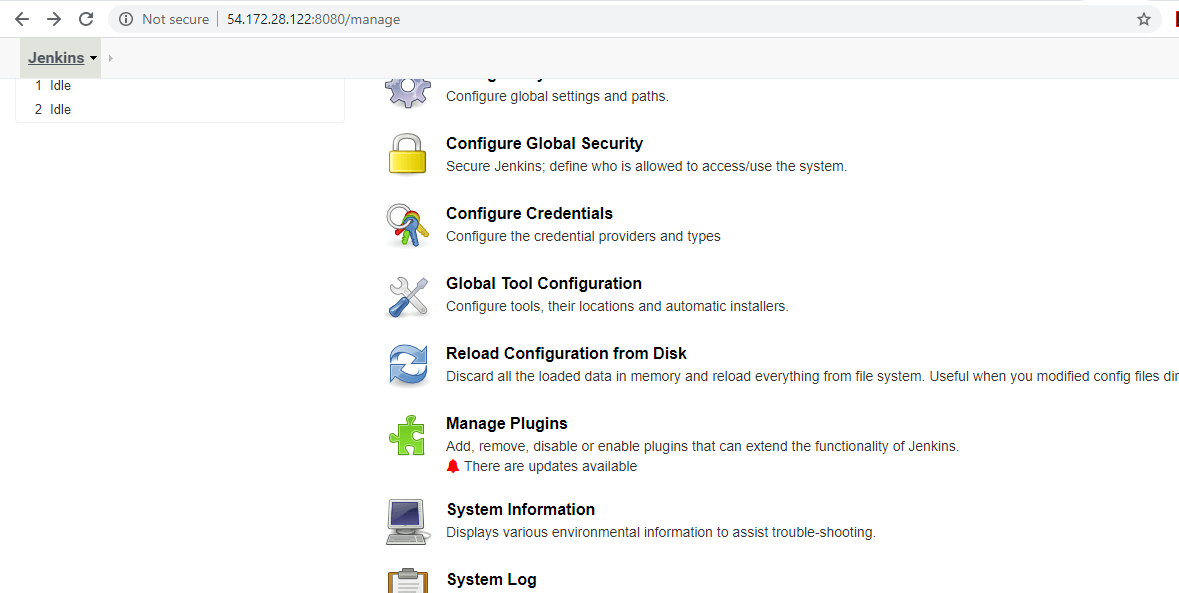Open the Jenkins breadcrumb dropdown arrow
Viewport: 1179px width, 593px height.
point(93,59)
